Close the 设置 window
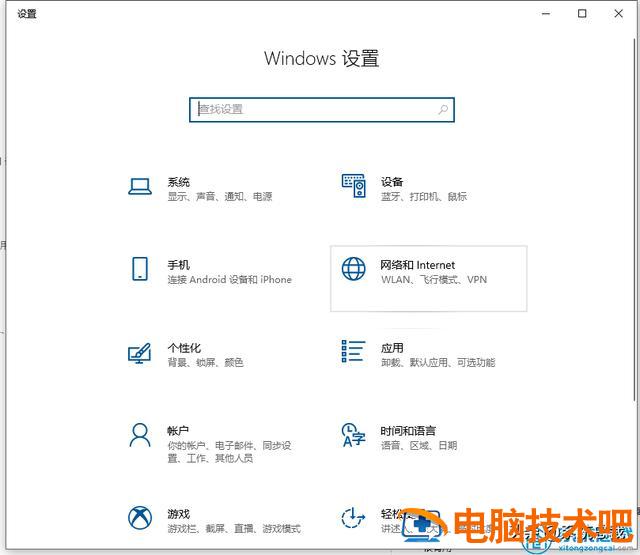 click(618, 14)
